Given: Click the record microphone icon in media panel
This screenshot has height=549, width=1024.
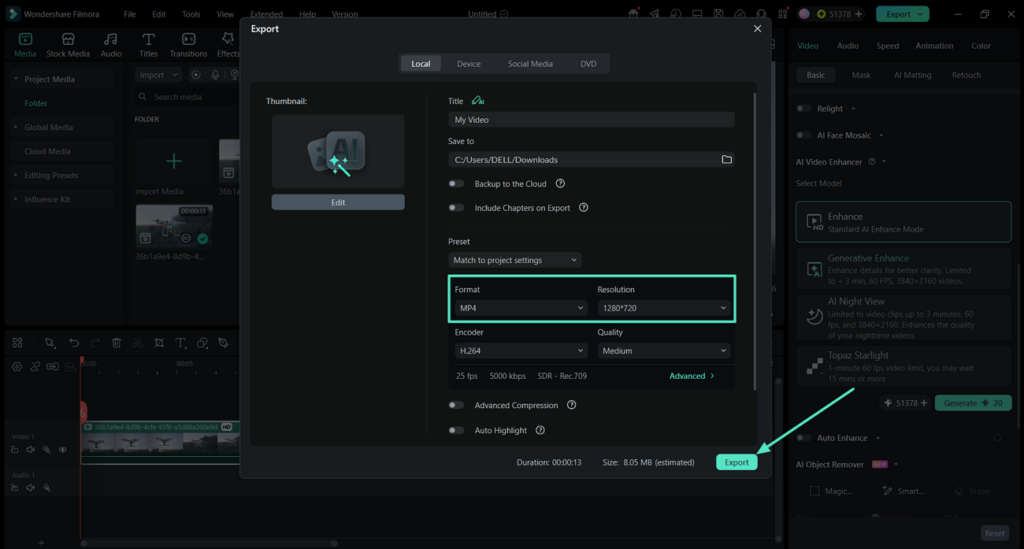Looking at the screenshot, I should (215, 75).
